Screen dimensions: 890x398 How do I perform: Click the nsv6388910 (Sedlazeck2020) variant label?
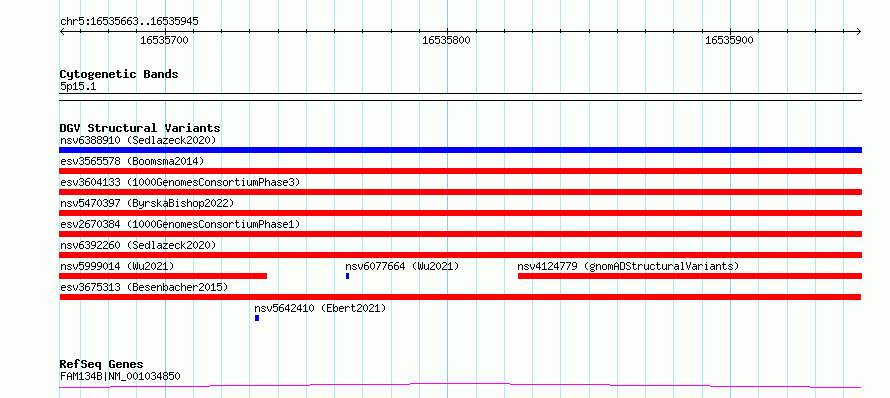click(138, 140)
